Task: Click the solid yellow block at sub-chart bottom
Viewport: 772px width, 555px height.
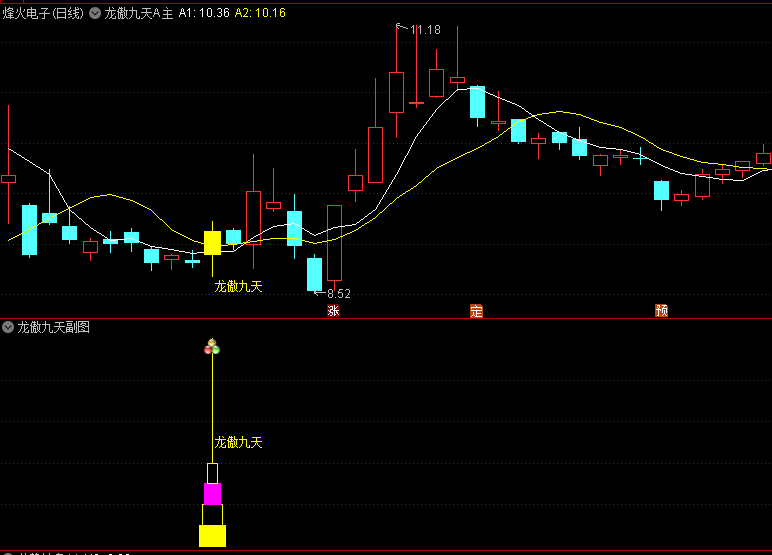Action: click(x=212, y=536)
